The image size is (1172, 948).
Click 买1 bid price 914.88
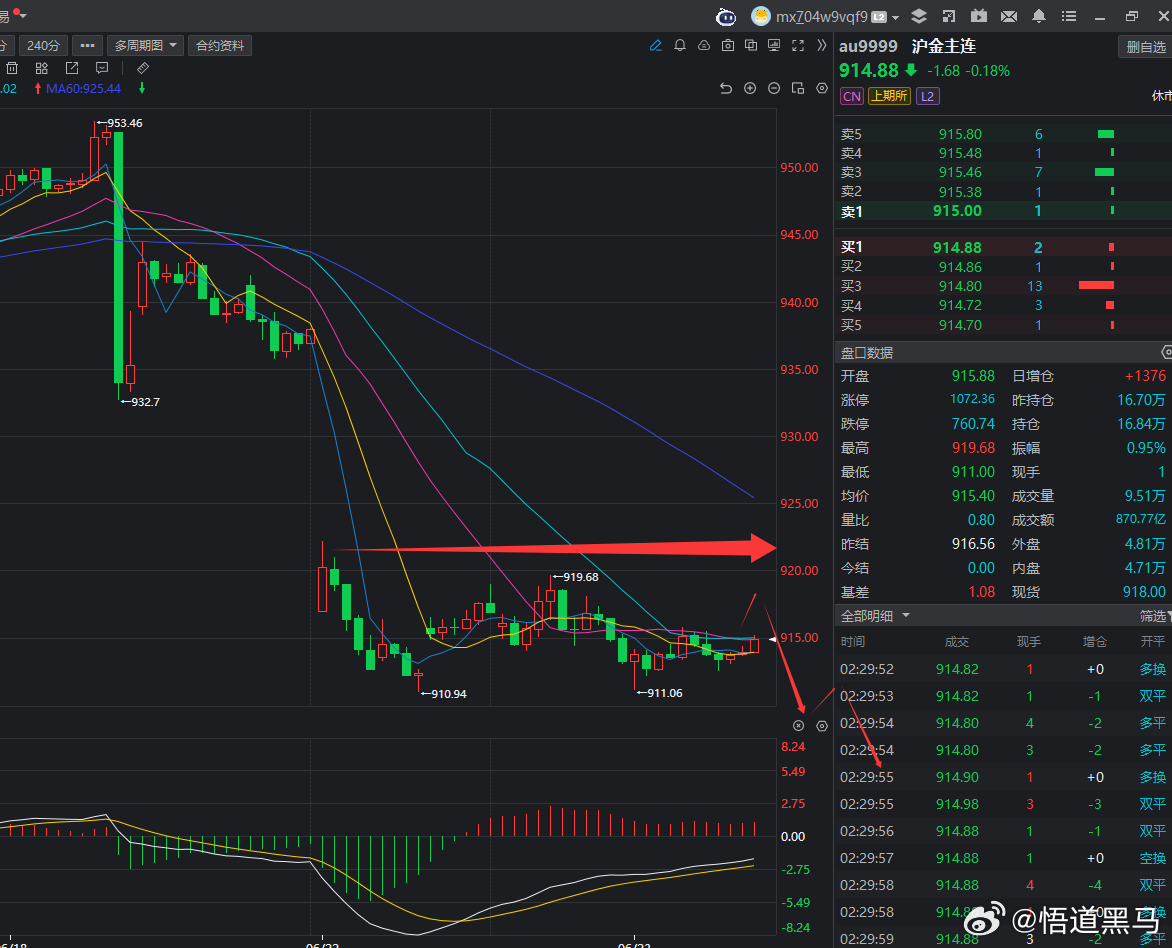(957, 247)
